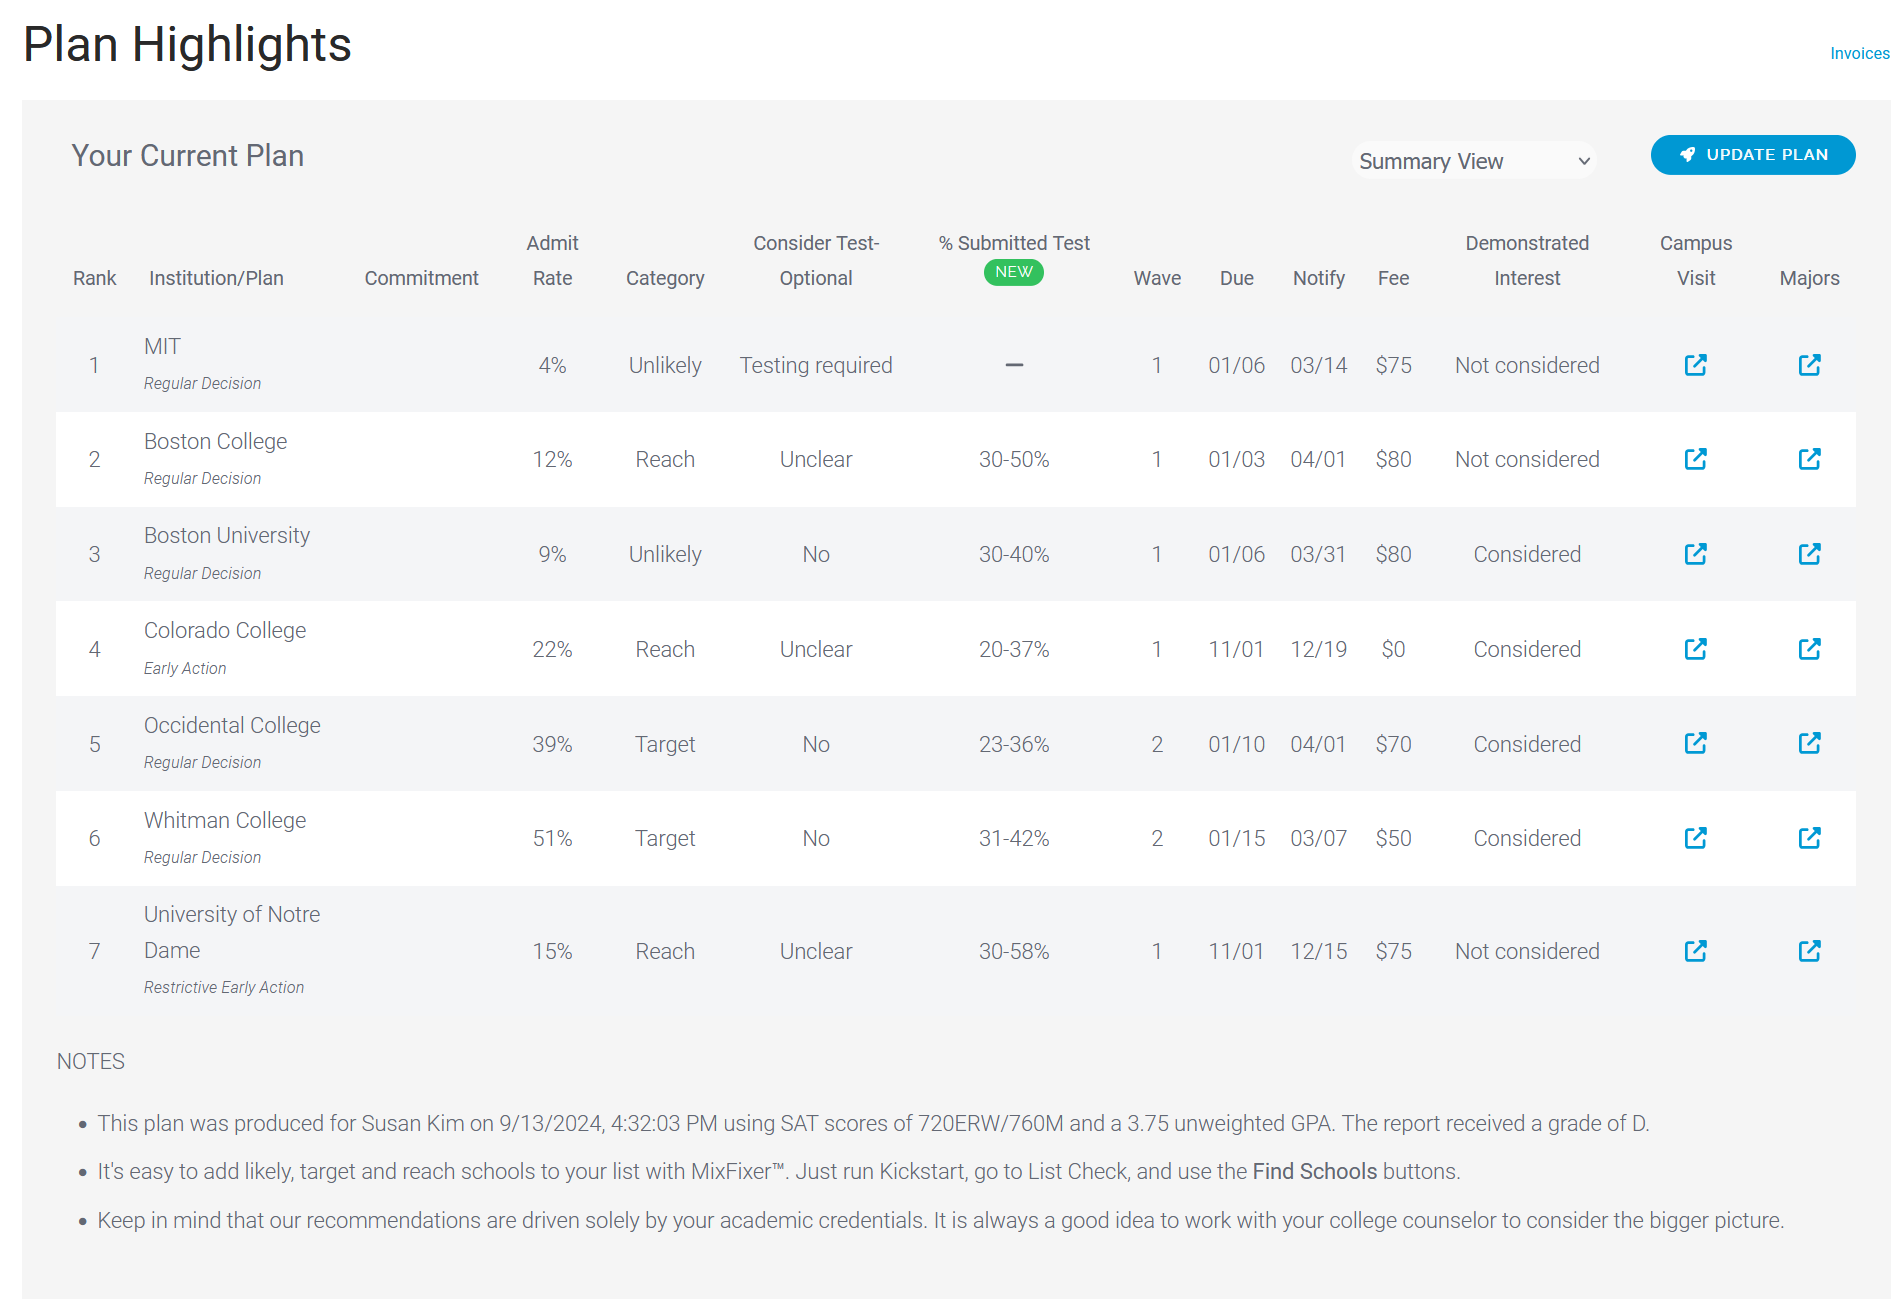Open the Summary View dropdown

coord(1473,161)
